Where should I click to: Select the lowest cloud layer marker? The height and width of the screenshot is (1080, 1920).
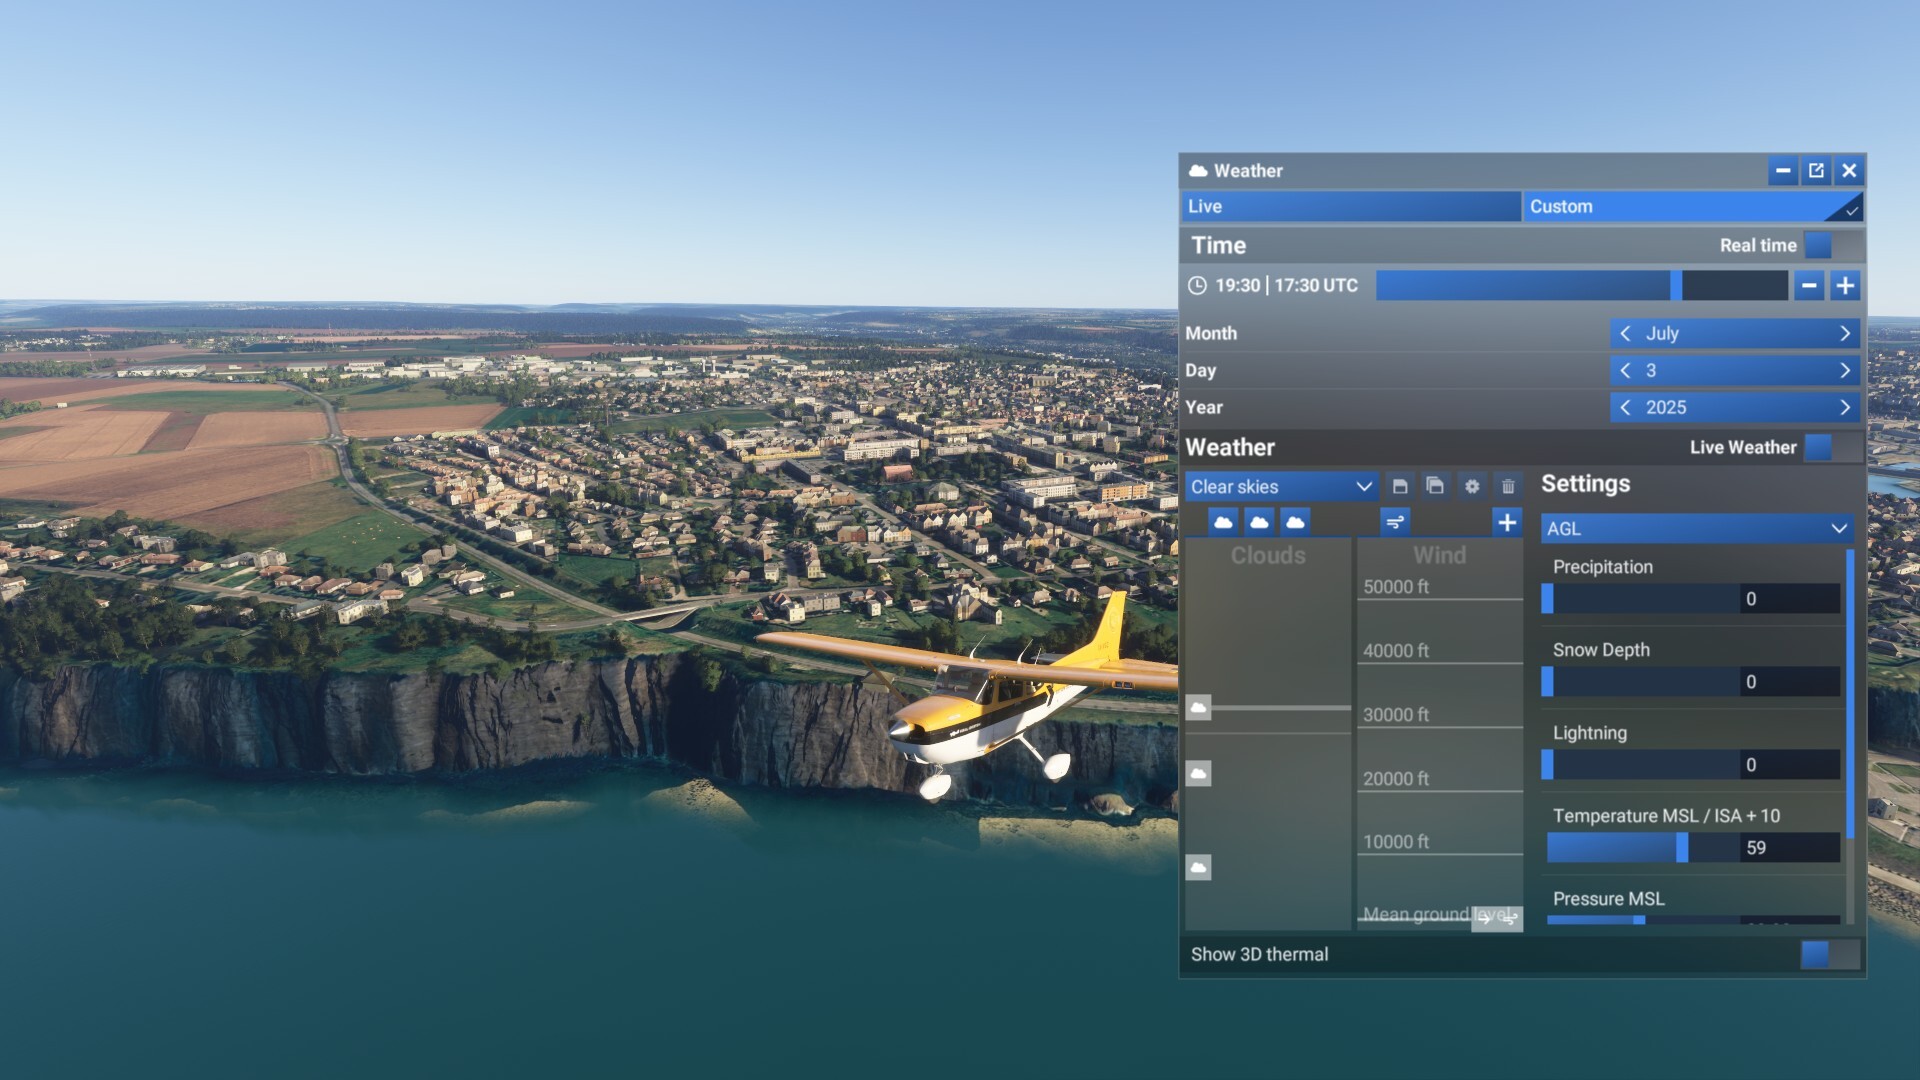click(x=1198, y=867)
